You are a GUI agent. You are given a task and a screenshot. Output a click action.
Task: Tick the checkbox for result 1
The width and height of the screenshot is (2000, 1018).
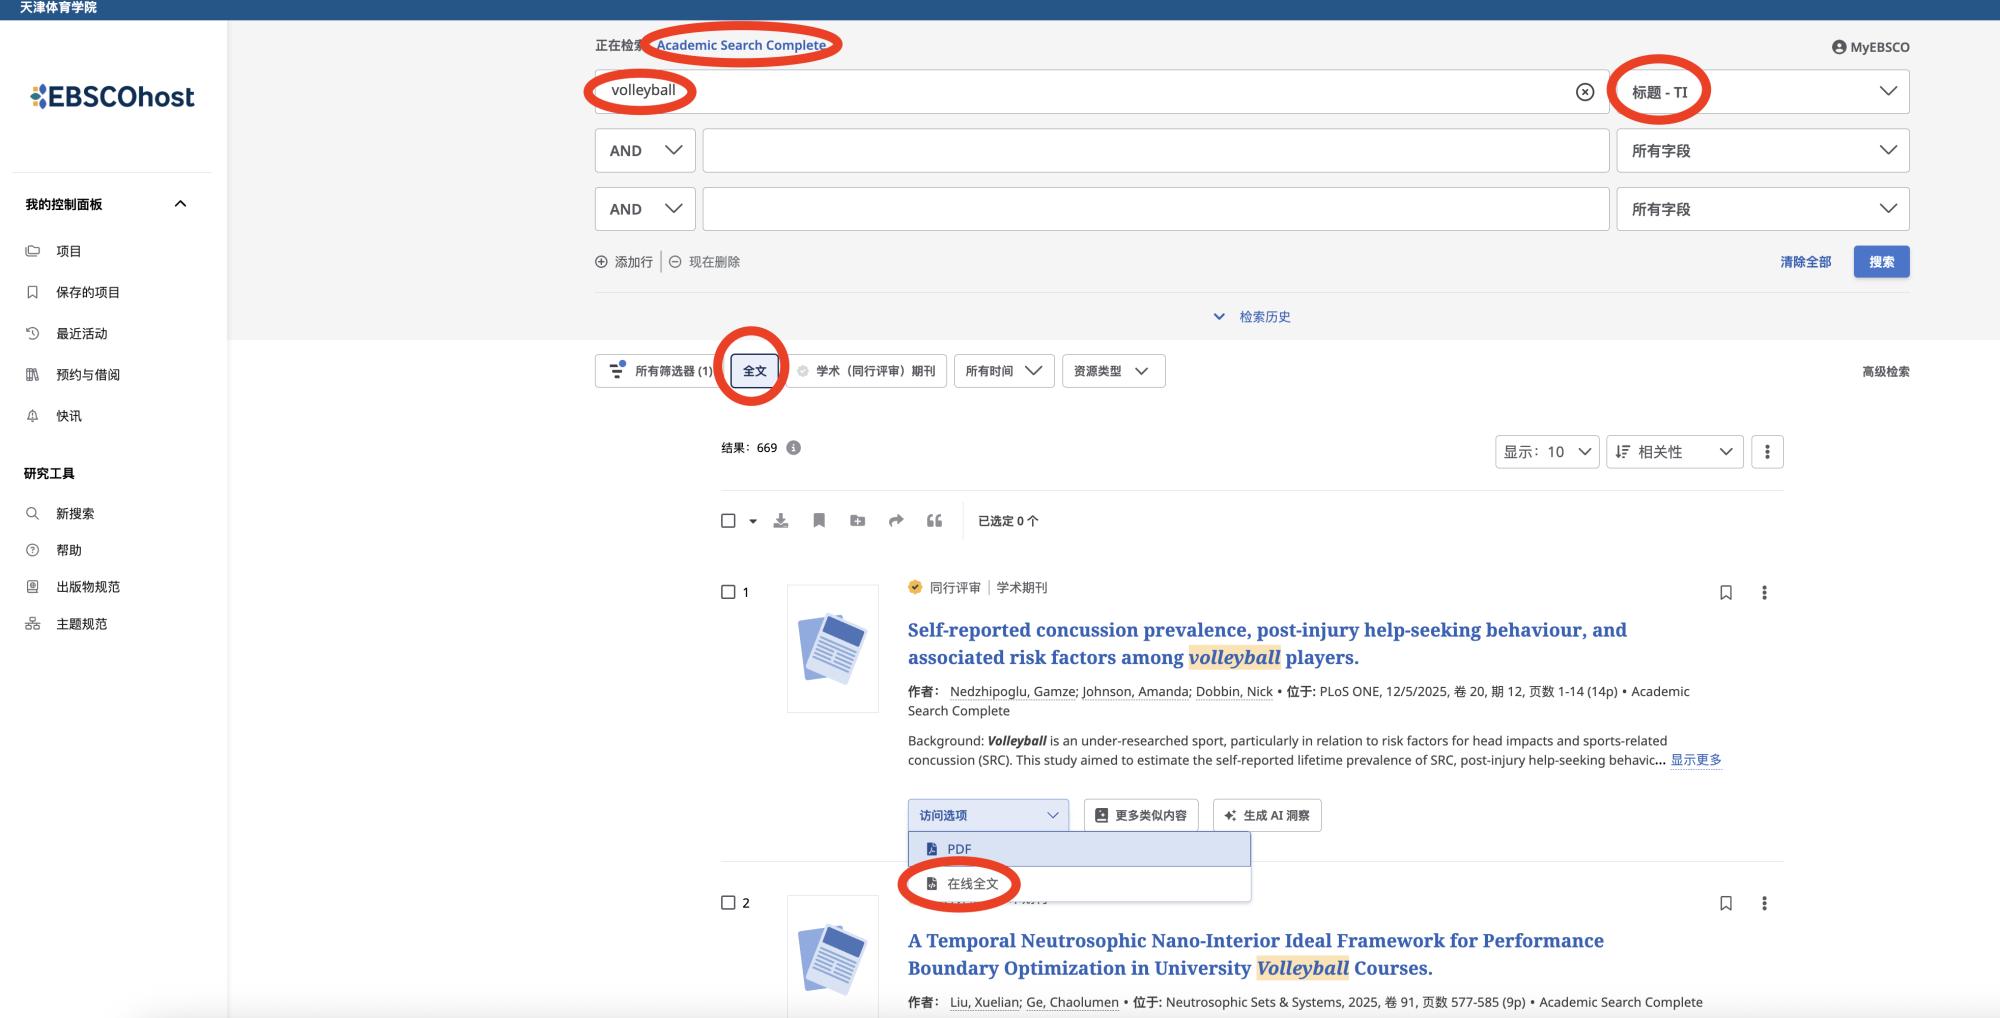point(728,592)
